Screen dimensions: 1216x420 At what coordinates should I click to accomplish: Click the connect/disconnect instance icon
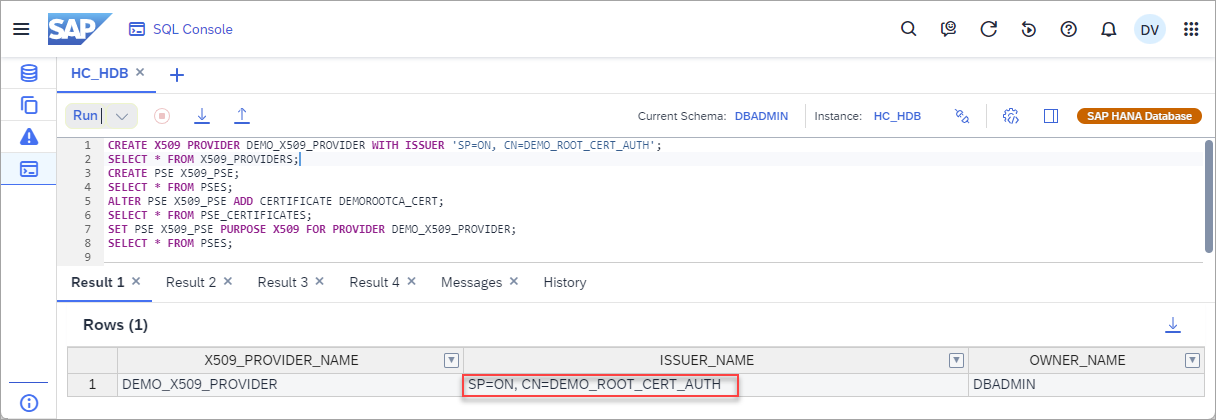[x=963, y=116]
